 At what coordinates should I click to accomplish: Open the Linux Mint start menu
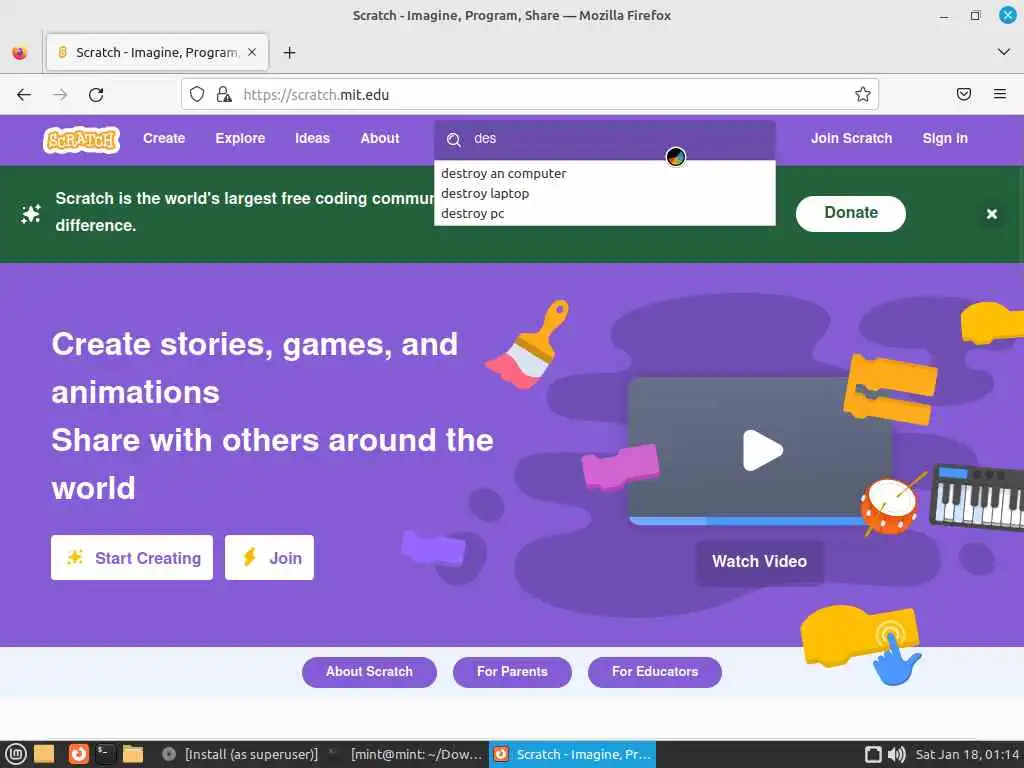tap(16, 754)
